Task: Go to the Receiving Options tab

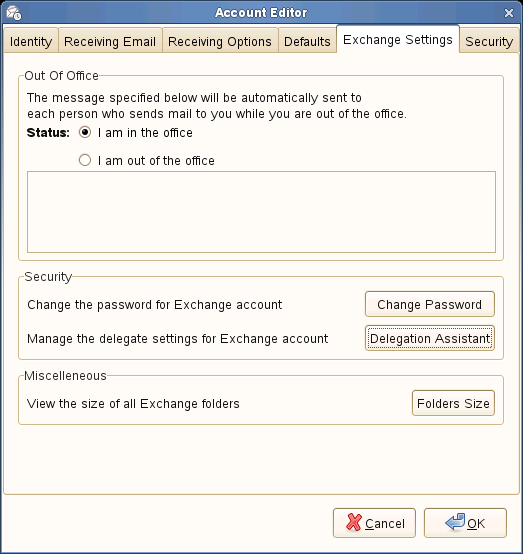Action: coord(220,41)
